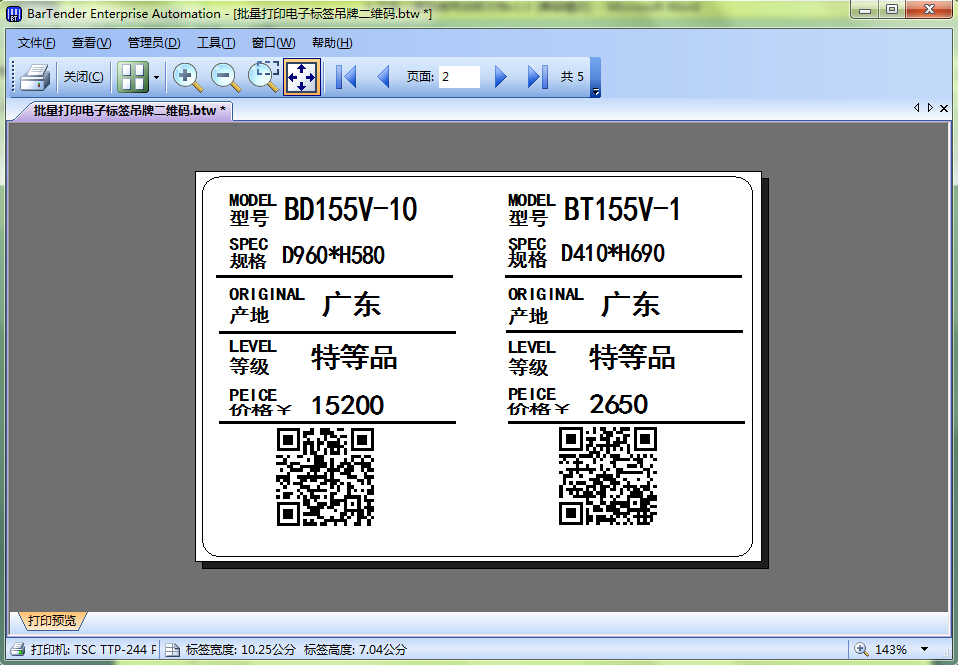Click the model text BD155V-10
Screen dimensions: 958x665
(x=351, y=209)
